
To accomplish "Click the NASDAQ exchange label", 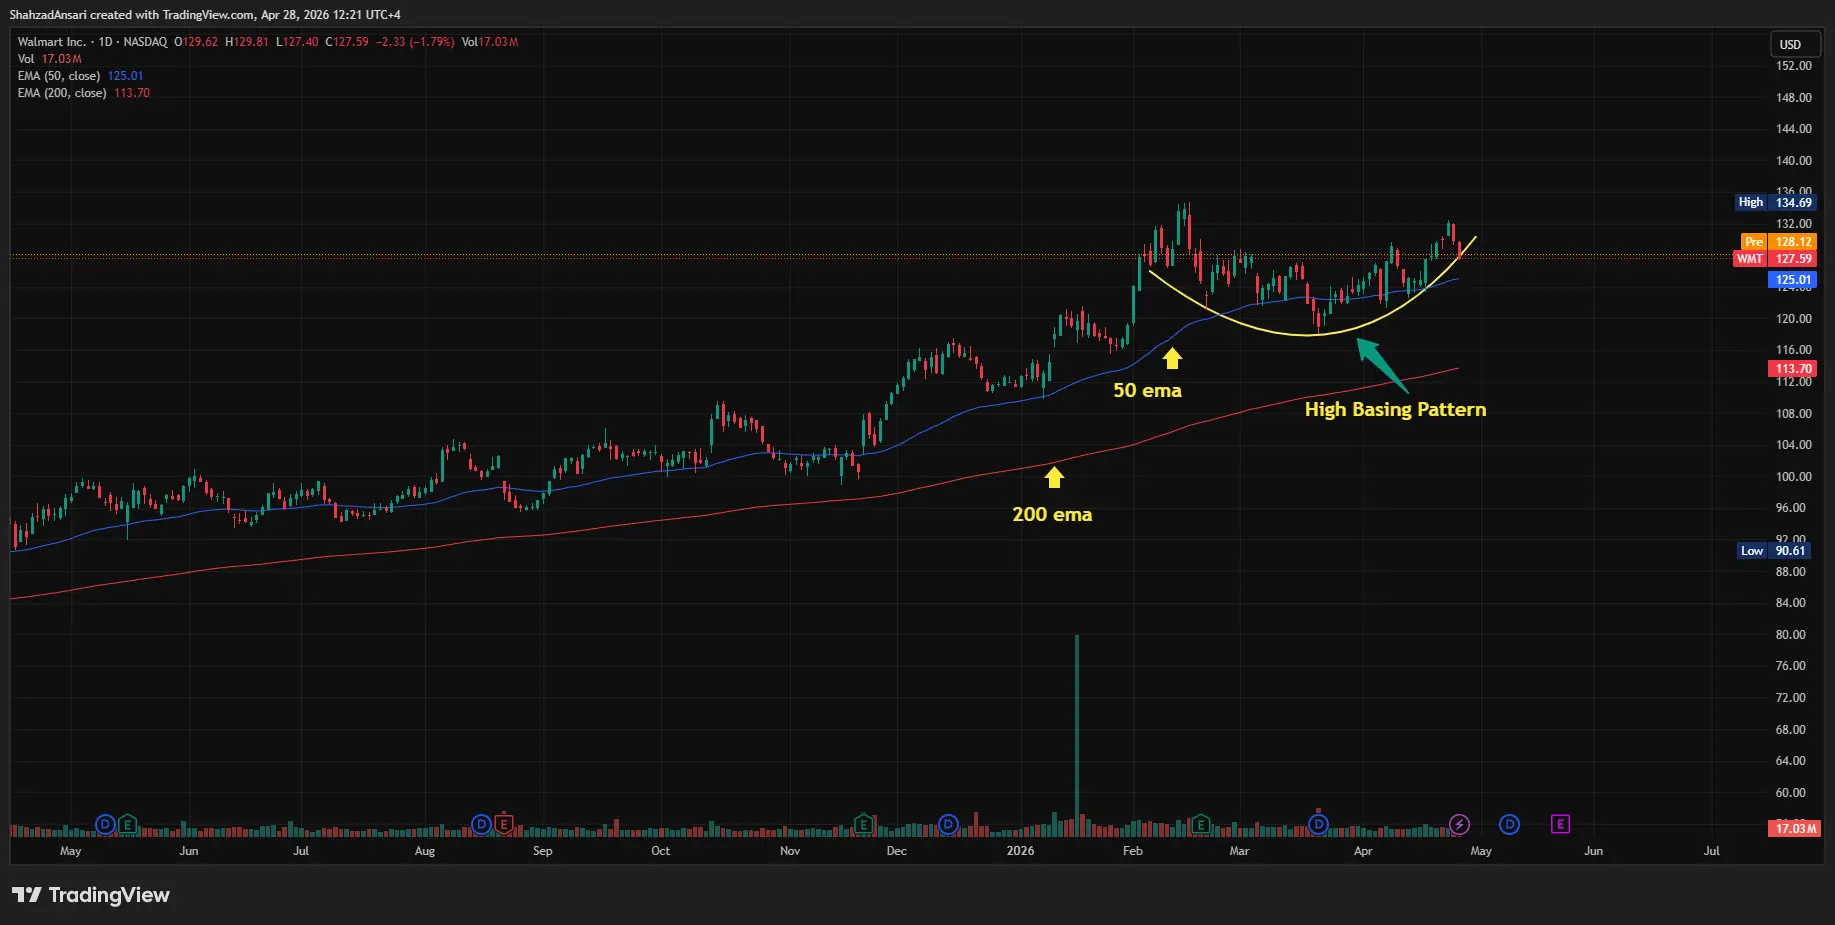I will (148, 42).
